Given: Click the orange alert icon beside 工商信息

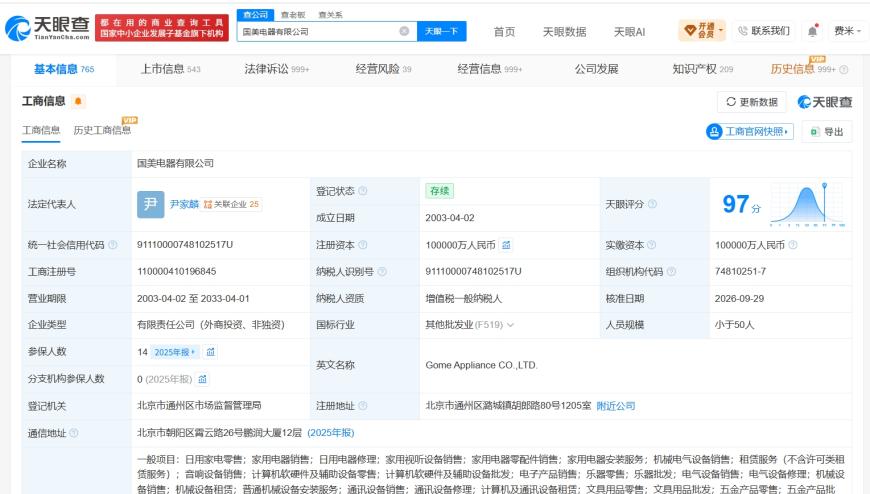Looking at the screenshot, I should pyautogui.click(x=78, y=101).
